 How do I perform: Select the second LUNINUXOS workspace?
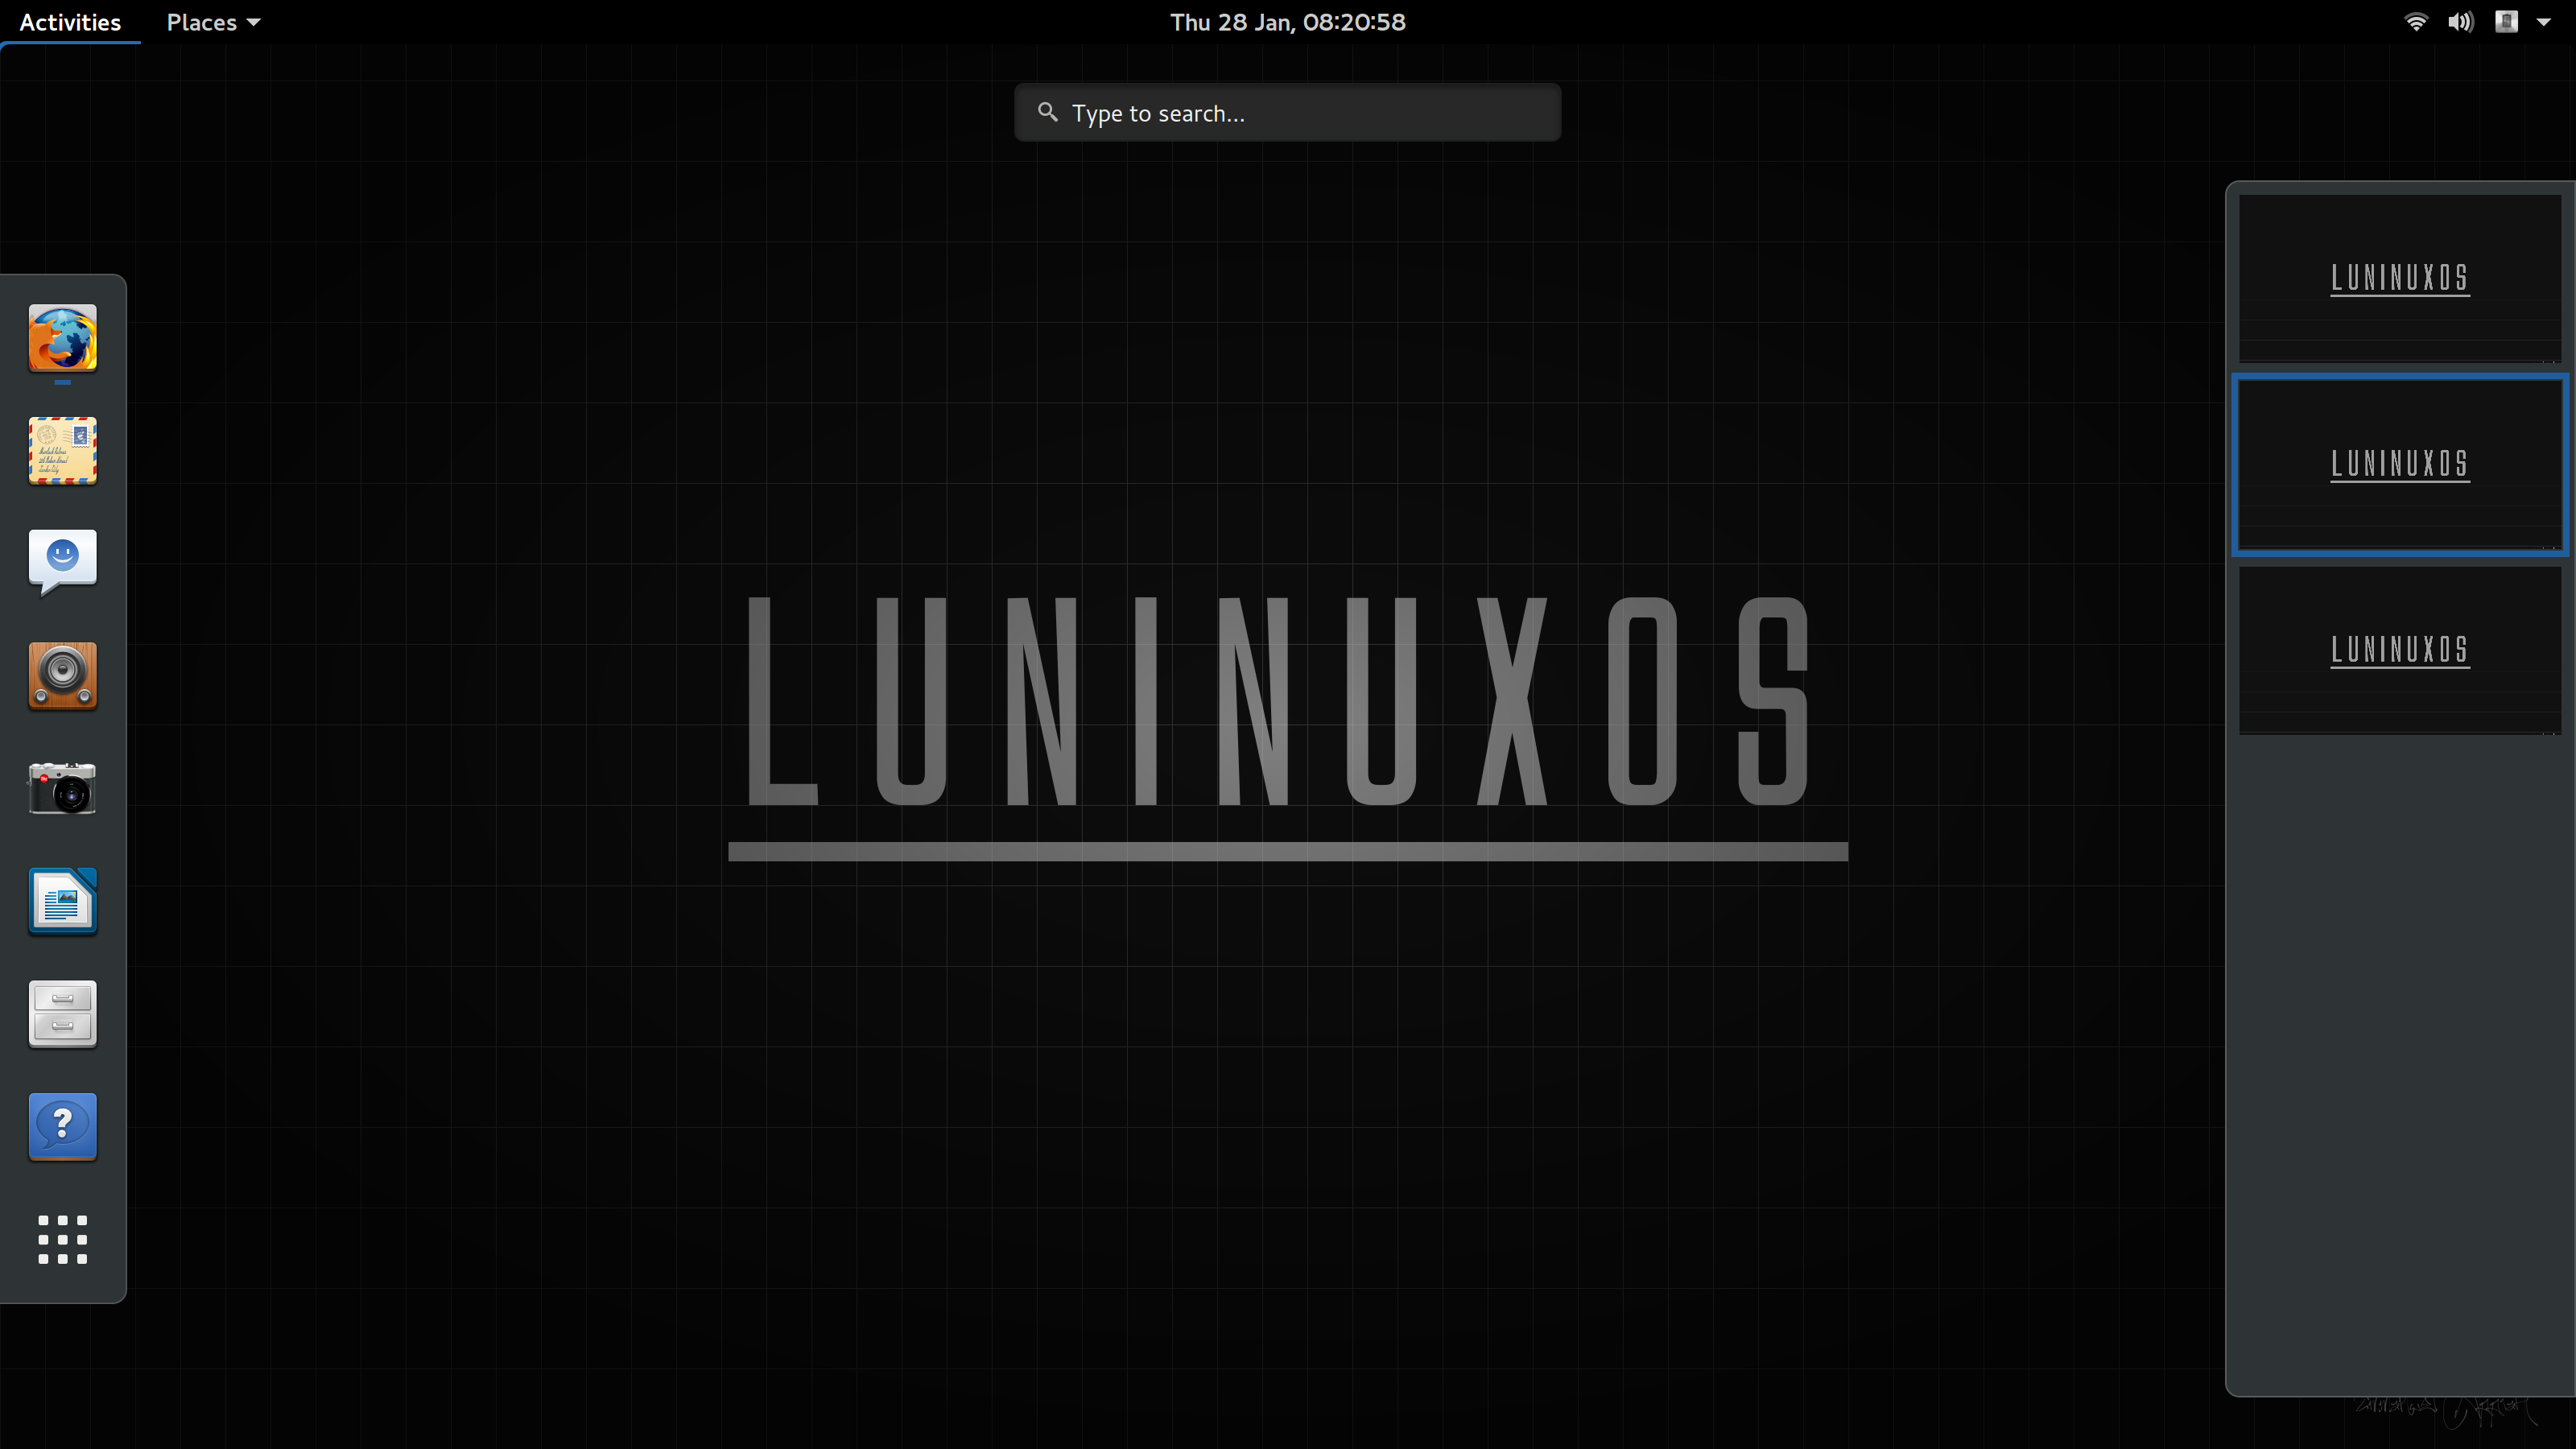click(x=2399, y=464)
